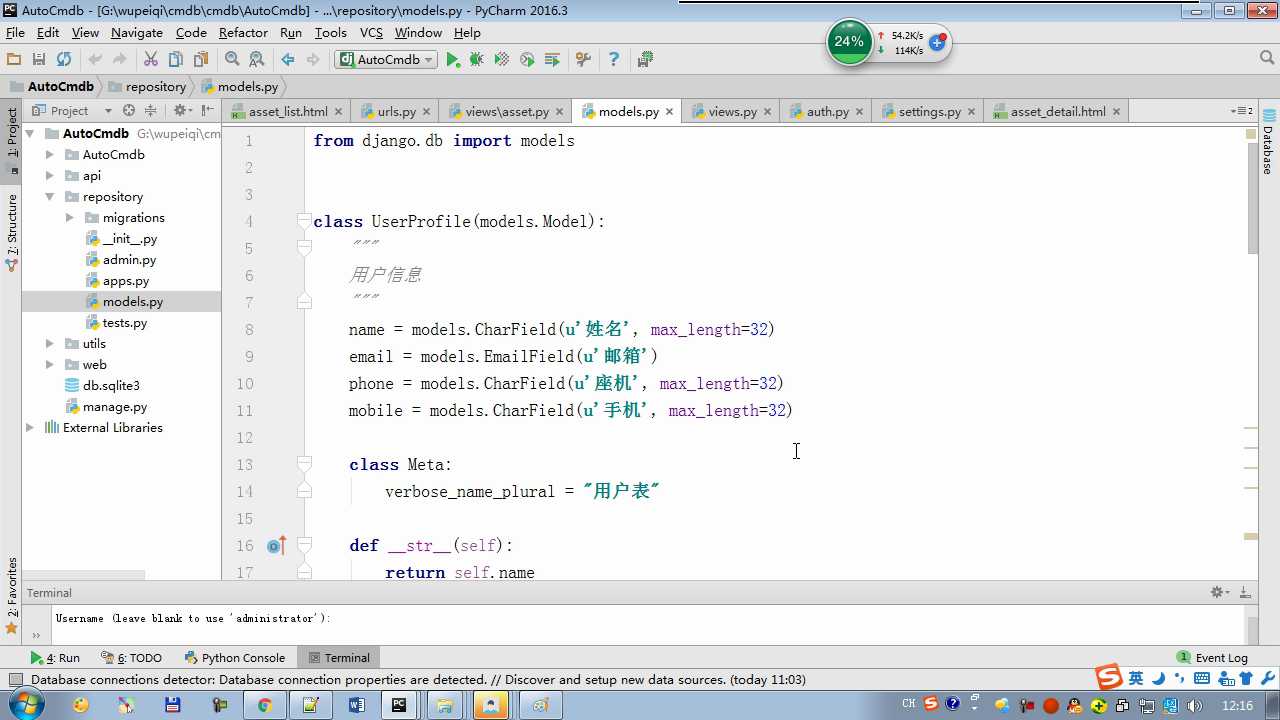The height and width of the screenshot is (720, 1280).
Task: Click the Sogou input method S icon
Action: [1109, 677]
